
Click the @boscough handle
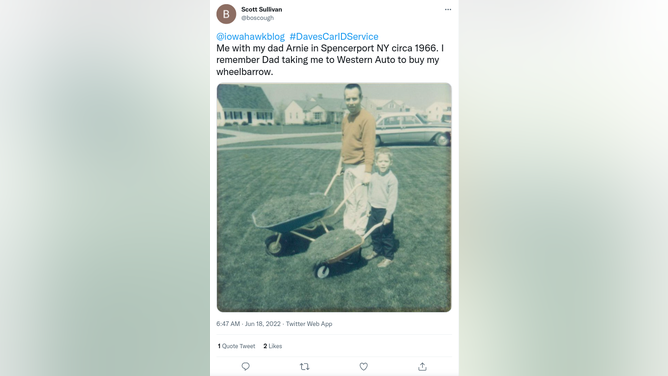pos(258,18)
